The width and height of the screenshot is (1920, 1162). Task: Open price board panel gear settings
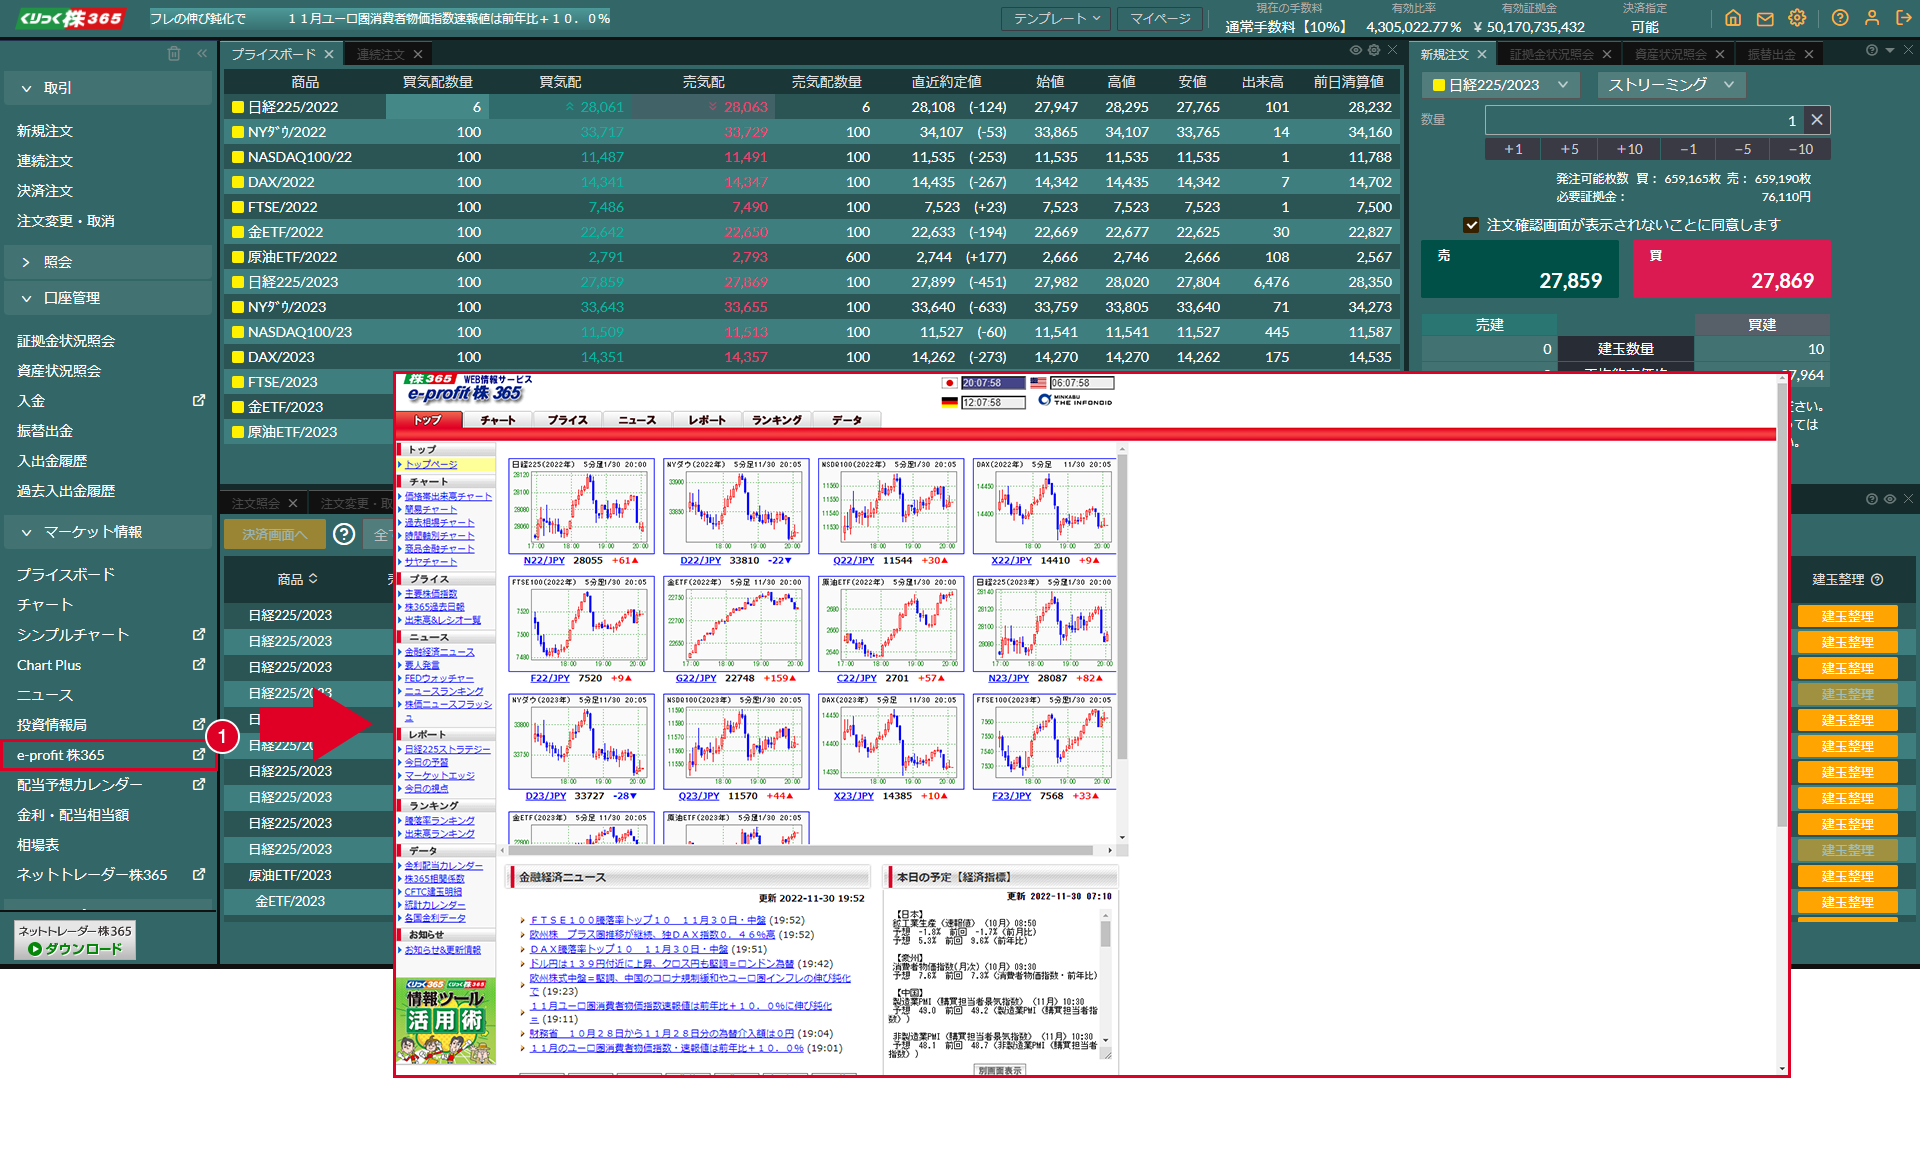(1374, 50)
